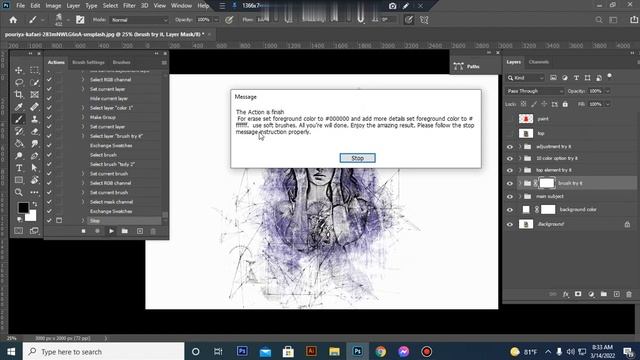Hide the adjustment try 8 group
The width and height of the screenshot is (640, 360).
coord(509,147)
